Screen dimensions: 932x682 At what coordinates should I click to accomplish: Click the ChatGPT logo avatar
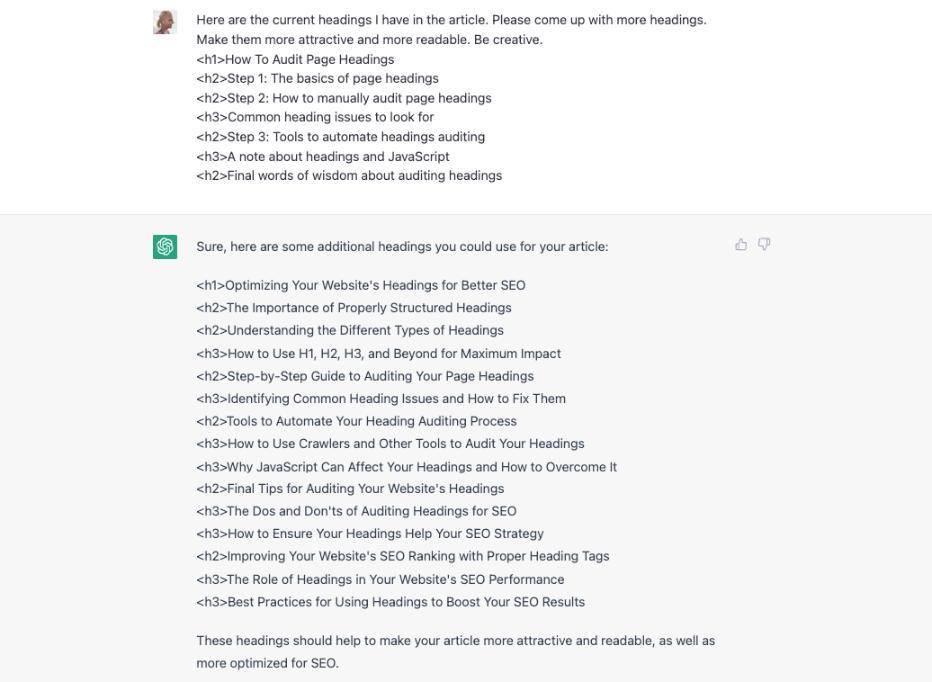(165, 247)
